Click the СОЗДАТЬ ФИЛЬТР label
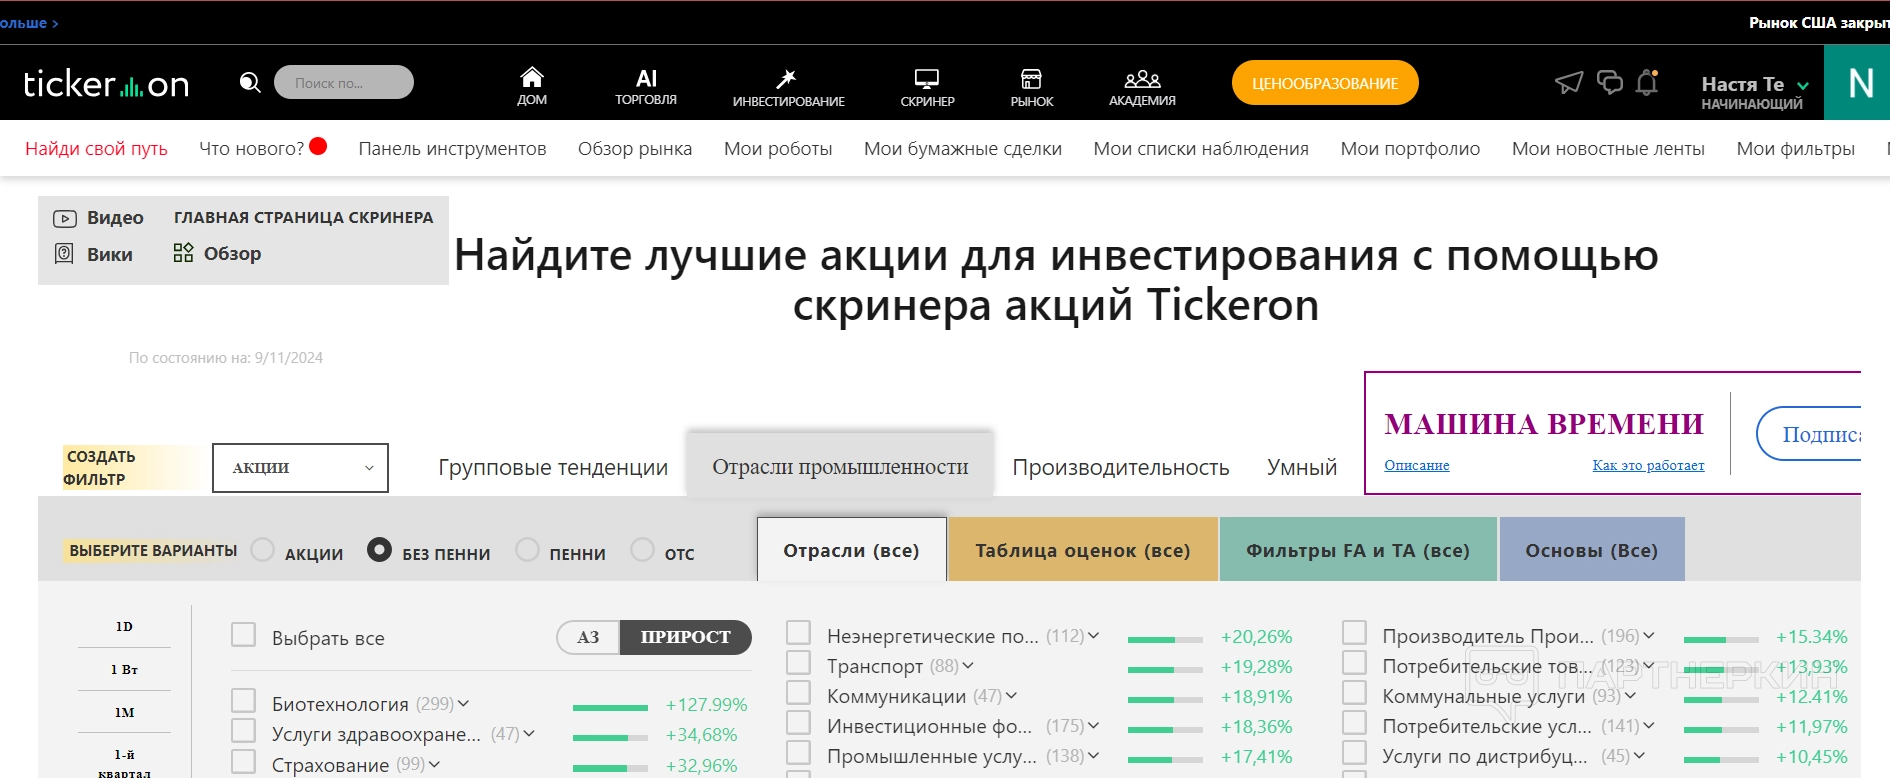 [100, 468]
